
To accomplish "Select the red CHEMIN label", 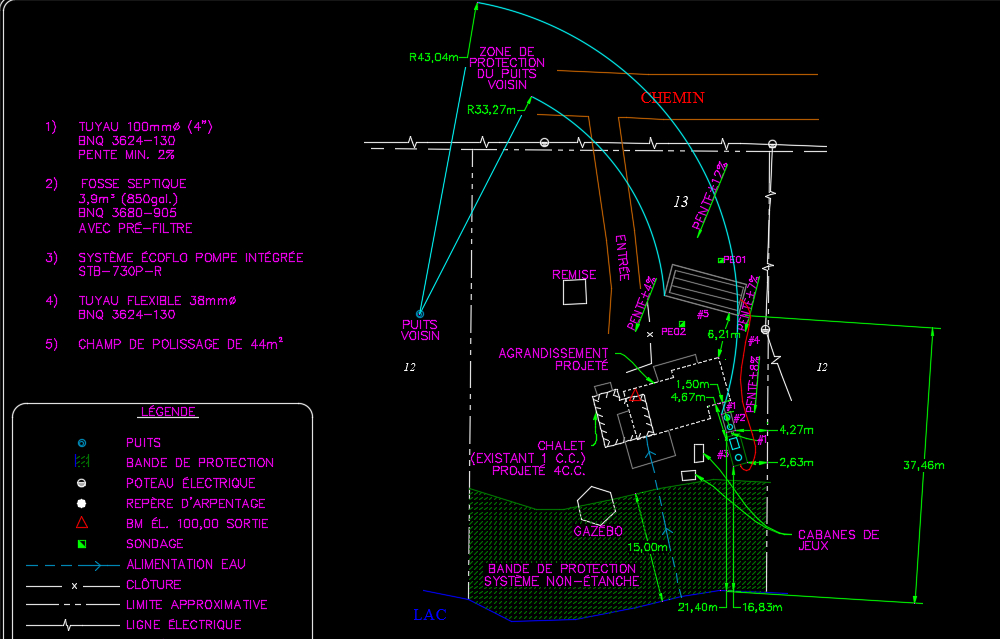I will (672, 98).
